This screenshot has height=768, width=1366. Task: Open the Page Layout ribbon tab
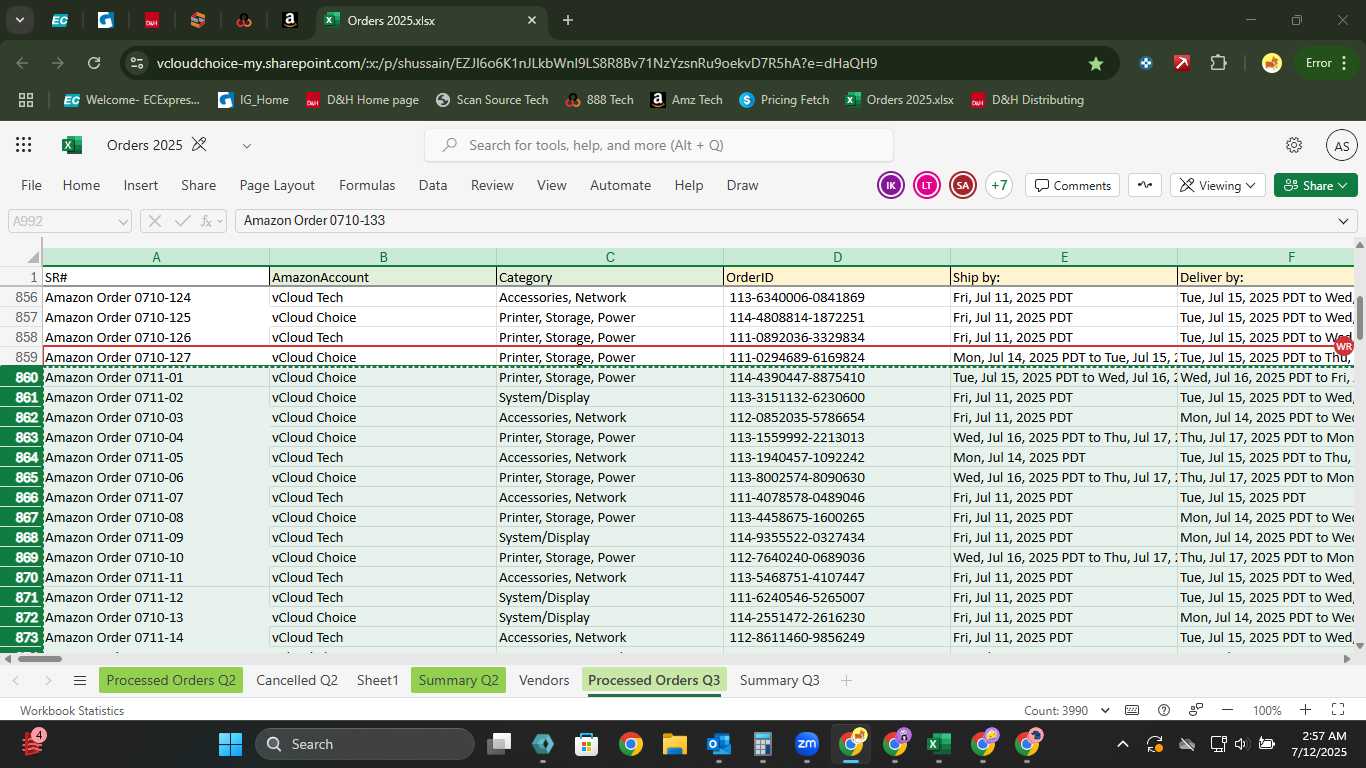click(277, 185)
